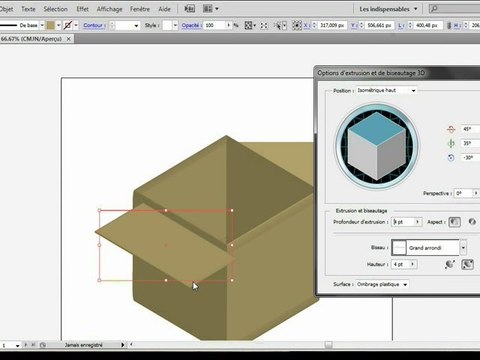Click the constrain width and height link icon
The height and width of the screenshot is (360, 480).
point(449,25)
